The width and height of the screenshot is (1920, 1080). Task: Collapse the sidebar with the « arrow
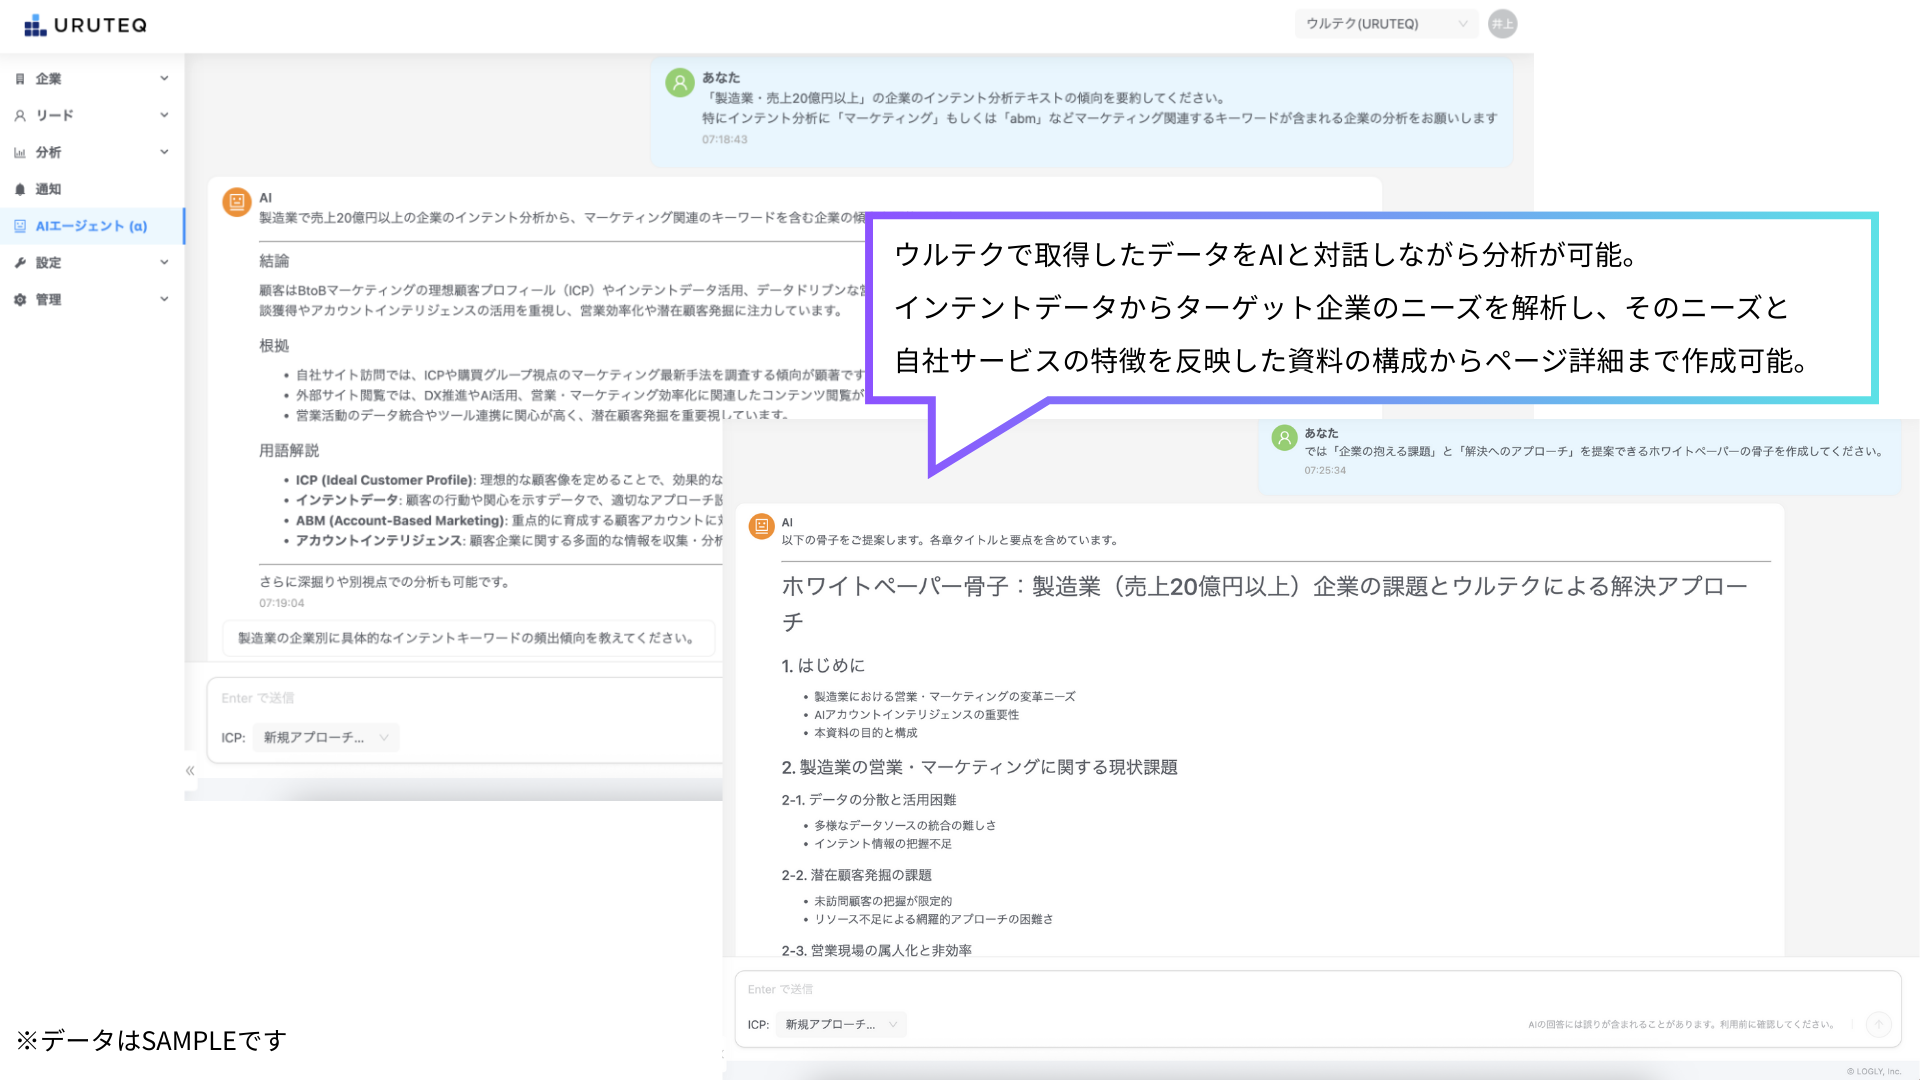click(x=190, y=770)
